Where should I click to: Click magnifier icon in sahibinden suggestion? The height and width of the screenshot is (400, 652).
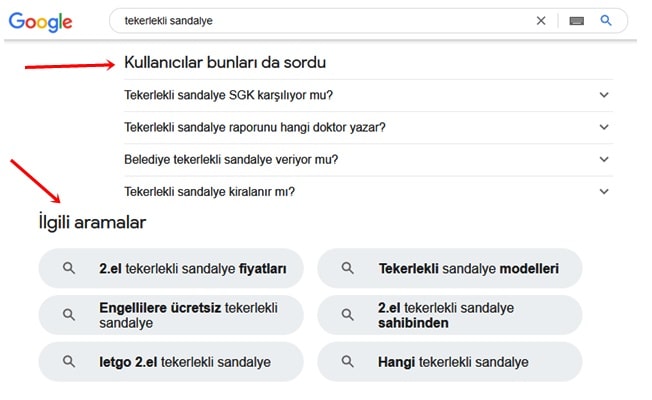coord(348,315)
